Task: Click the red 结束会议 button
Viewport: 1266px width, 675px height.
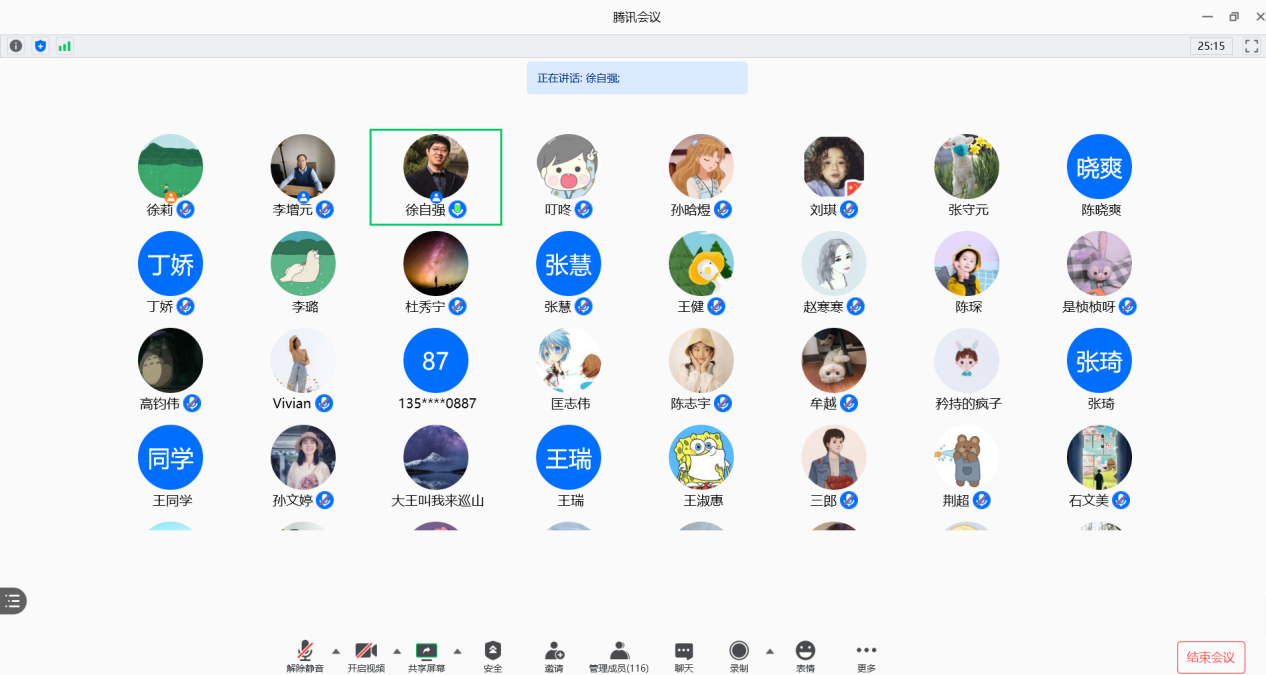Action: [x=1210, y=657]
